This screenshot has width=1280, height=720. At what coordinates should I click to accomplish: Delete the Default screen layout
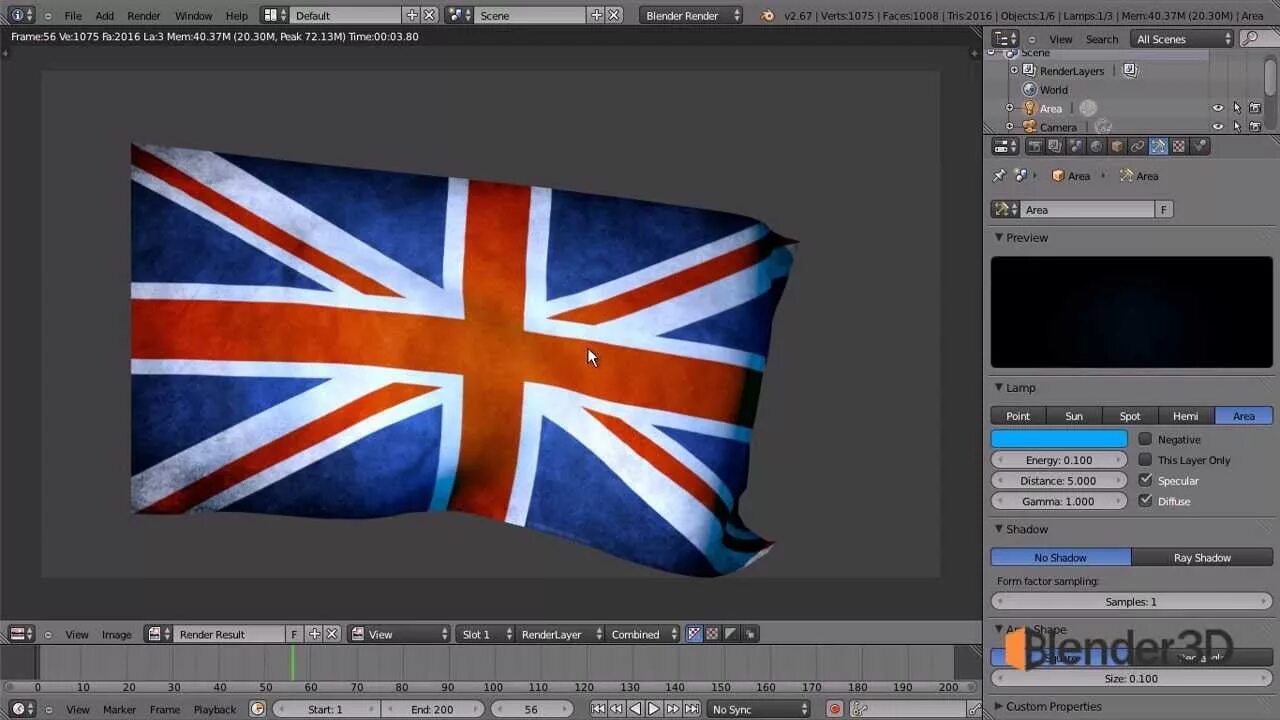[429, 15]
